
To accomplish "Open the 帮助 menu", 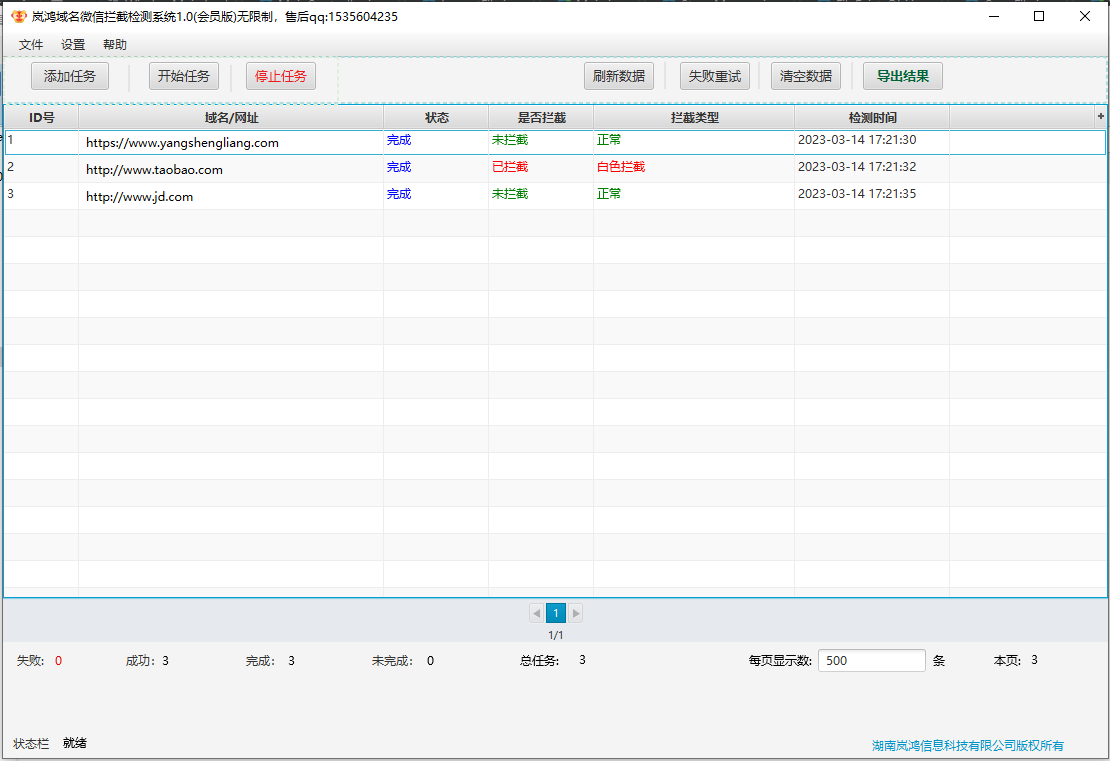I will pos(115,45).
